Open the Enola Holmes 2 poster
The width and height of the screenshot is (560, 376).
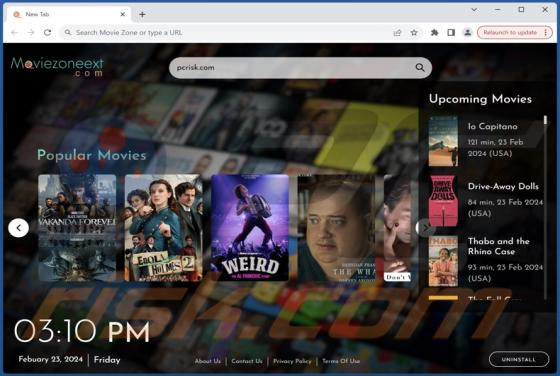coord(164,227)
